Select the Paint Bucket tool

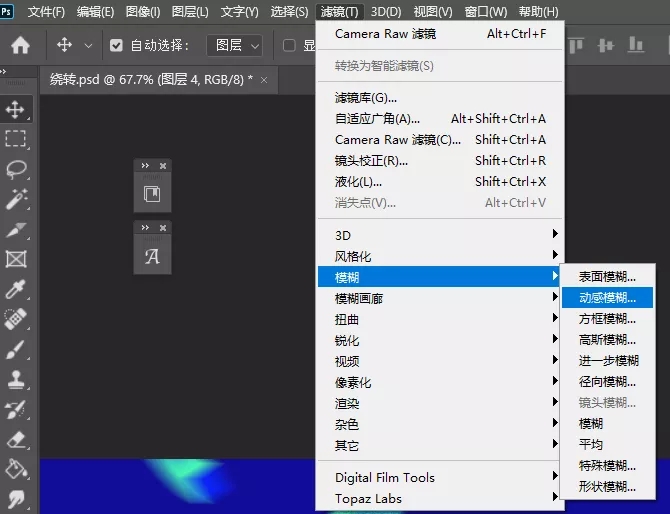16,469
